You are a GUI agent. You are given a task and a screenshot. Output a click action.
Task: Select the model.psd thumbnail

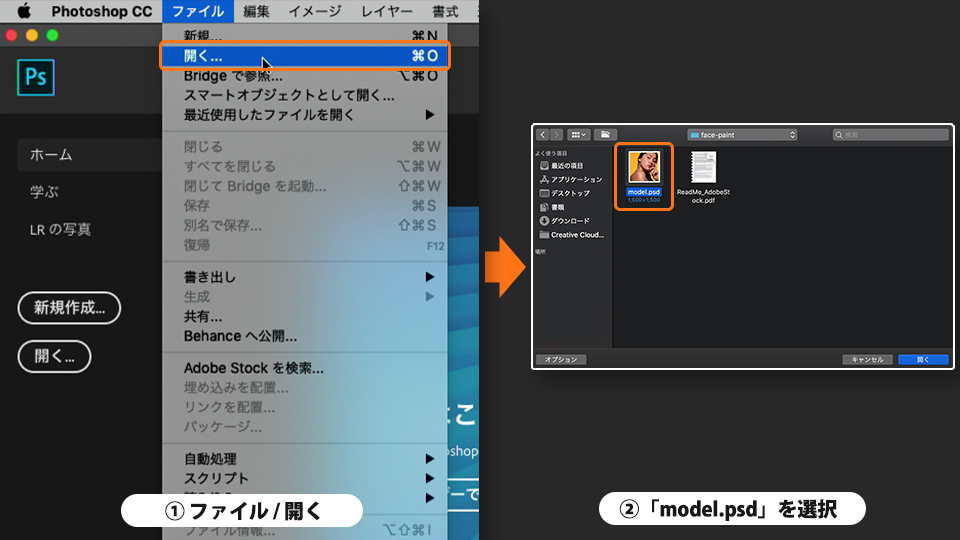[644, 167]
